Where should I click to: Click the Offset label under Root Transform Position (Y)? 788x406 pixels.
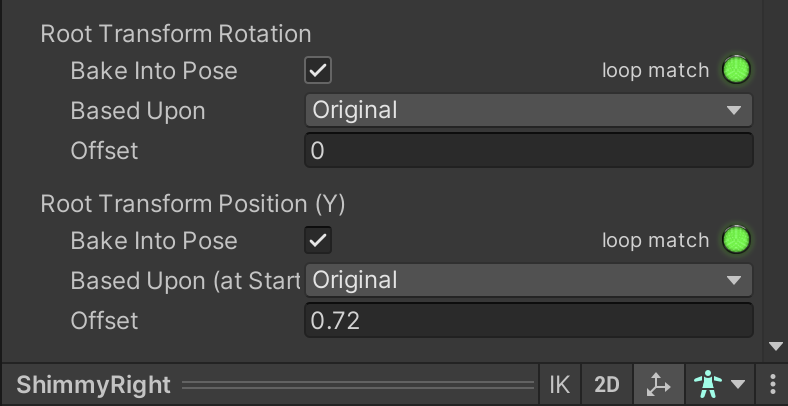pos(104,321)
